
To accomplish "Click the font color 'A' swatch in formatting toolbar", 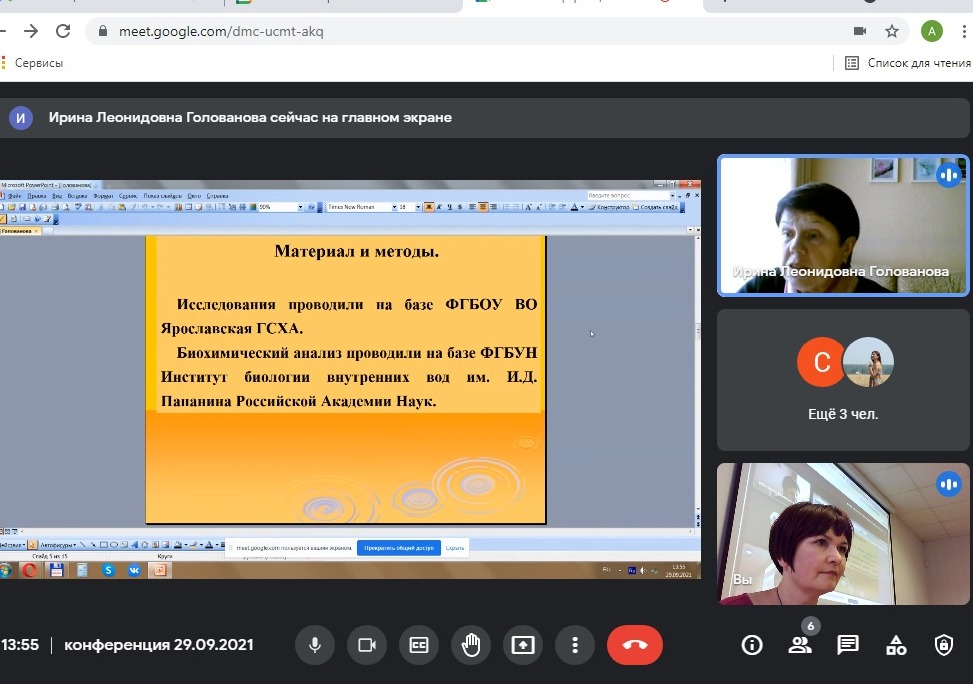I will 574,207.
